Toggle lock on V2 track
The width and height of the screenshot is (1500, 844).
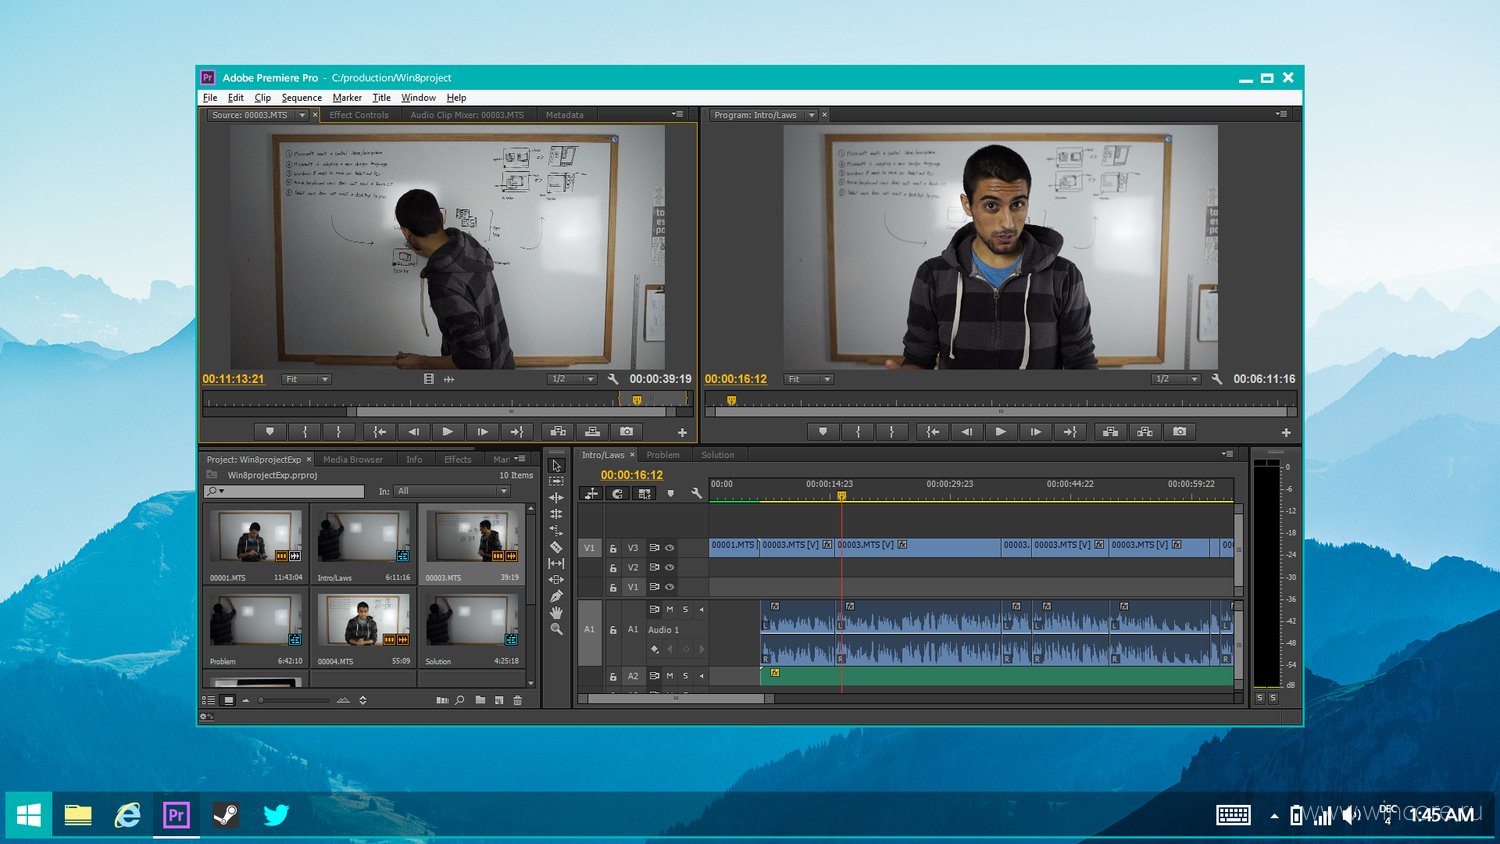(x=613, y=568)
